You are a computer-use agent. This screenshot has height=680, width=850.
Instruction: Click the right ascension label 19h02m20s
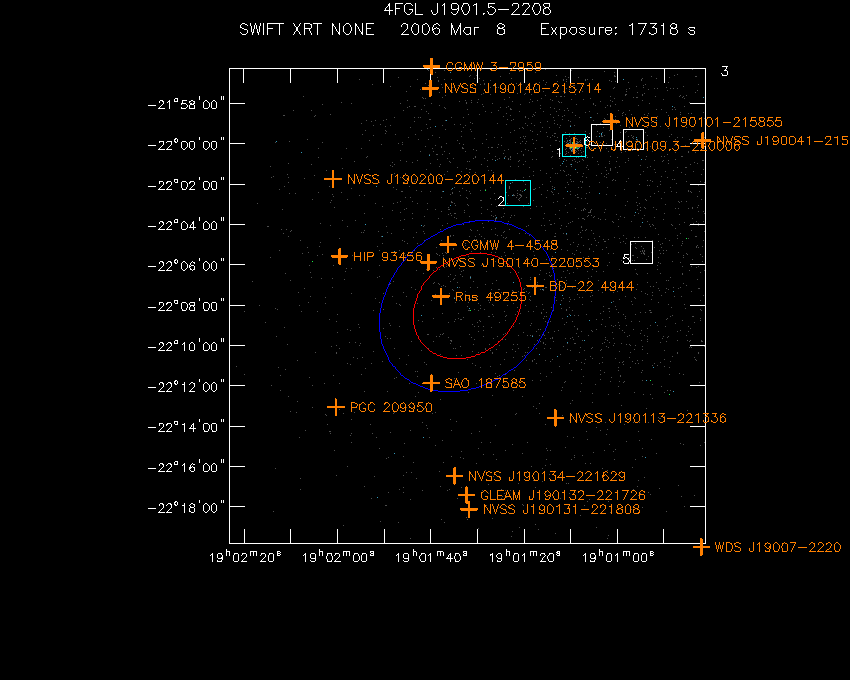(x=245, y=557)
